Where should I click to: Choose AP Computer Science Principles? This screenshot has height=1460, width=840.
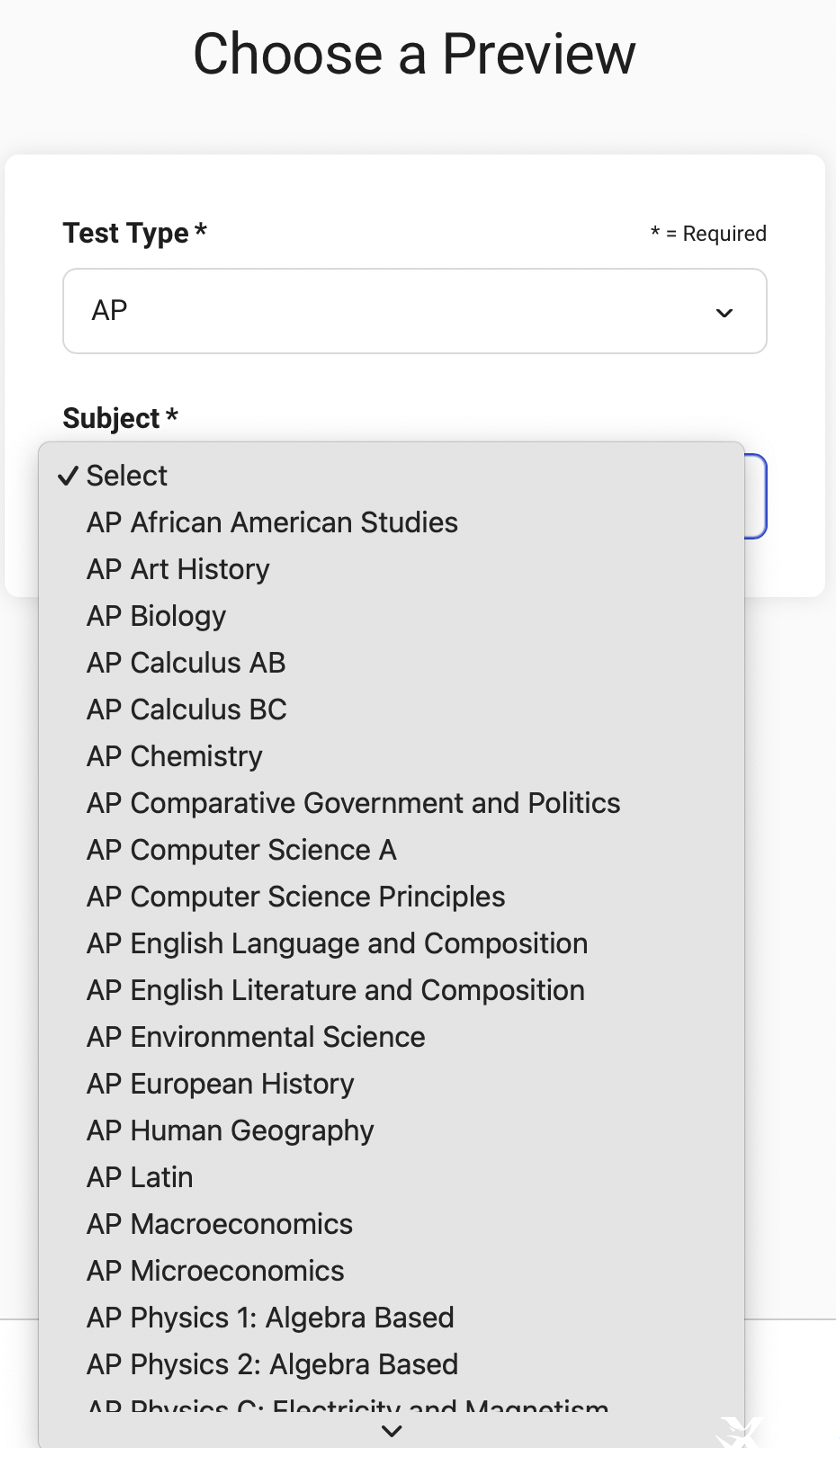click(x=391, y=897)
